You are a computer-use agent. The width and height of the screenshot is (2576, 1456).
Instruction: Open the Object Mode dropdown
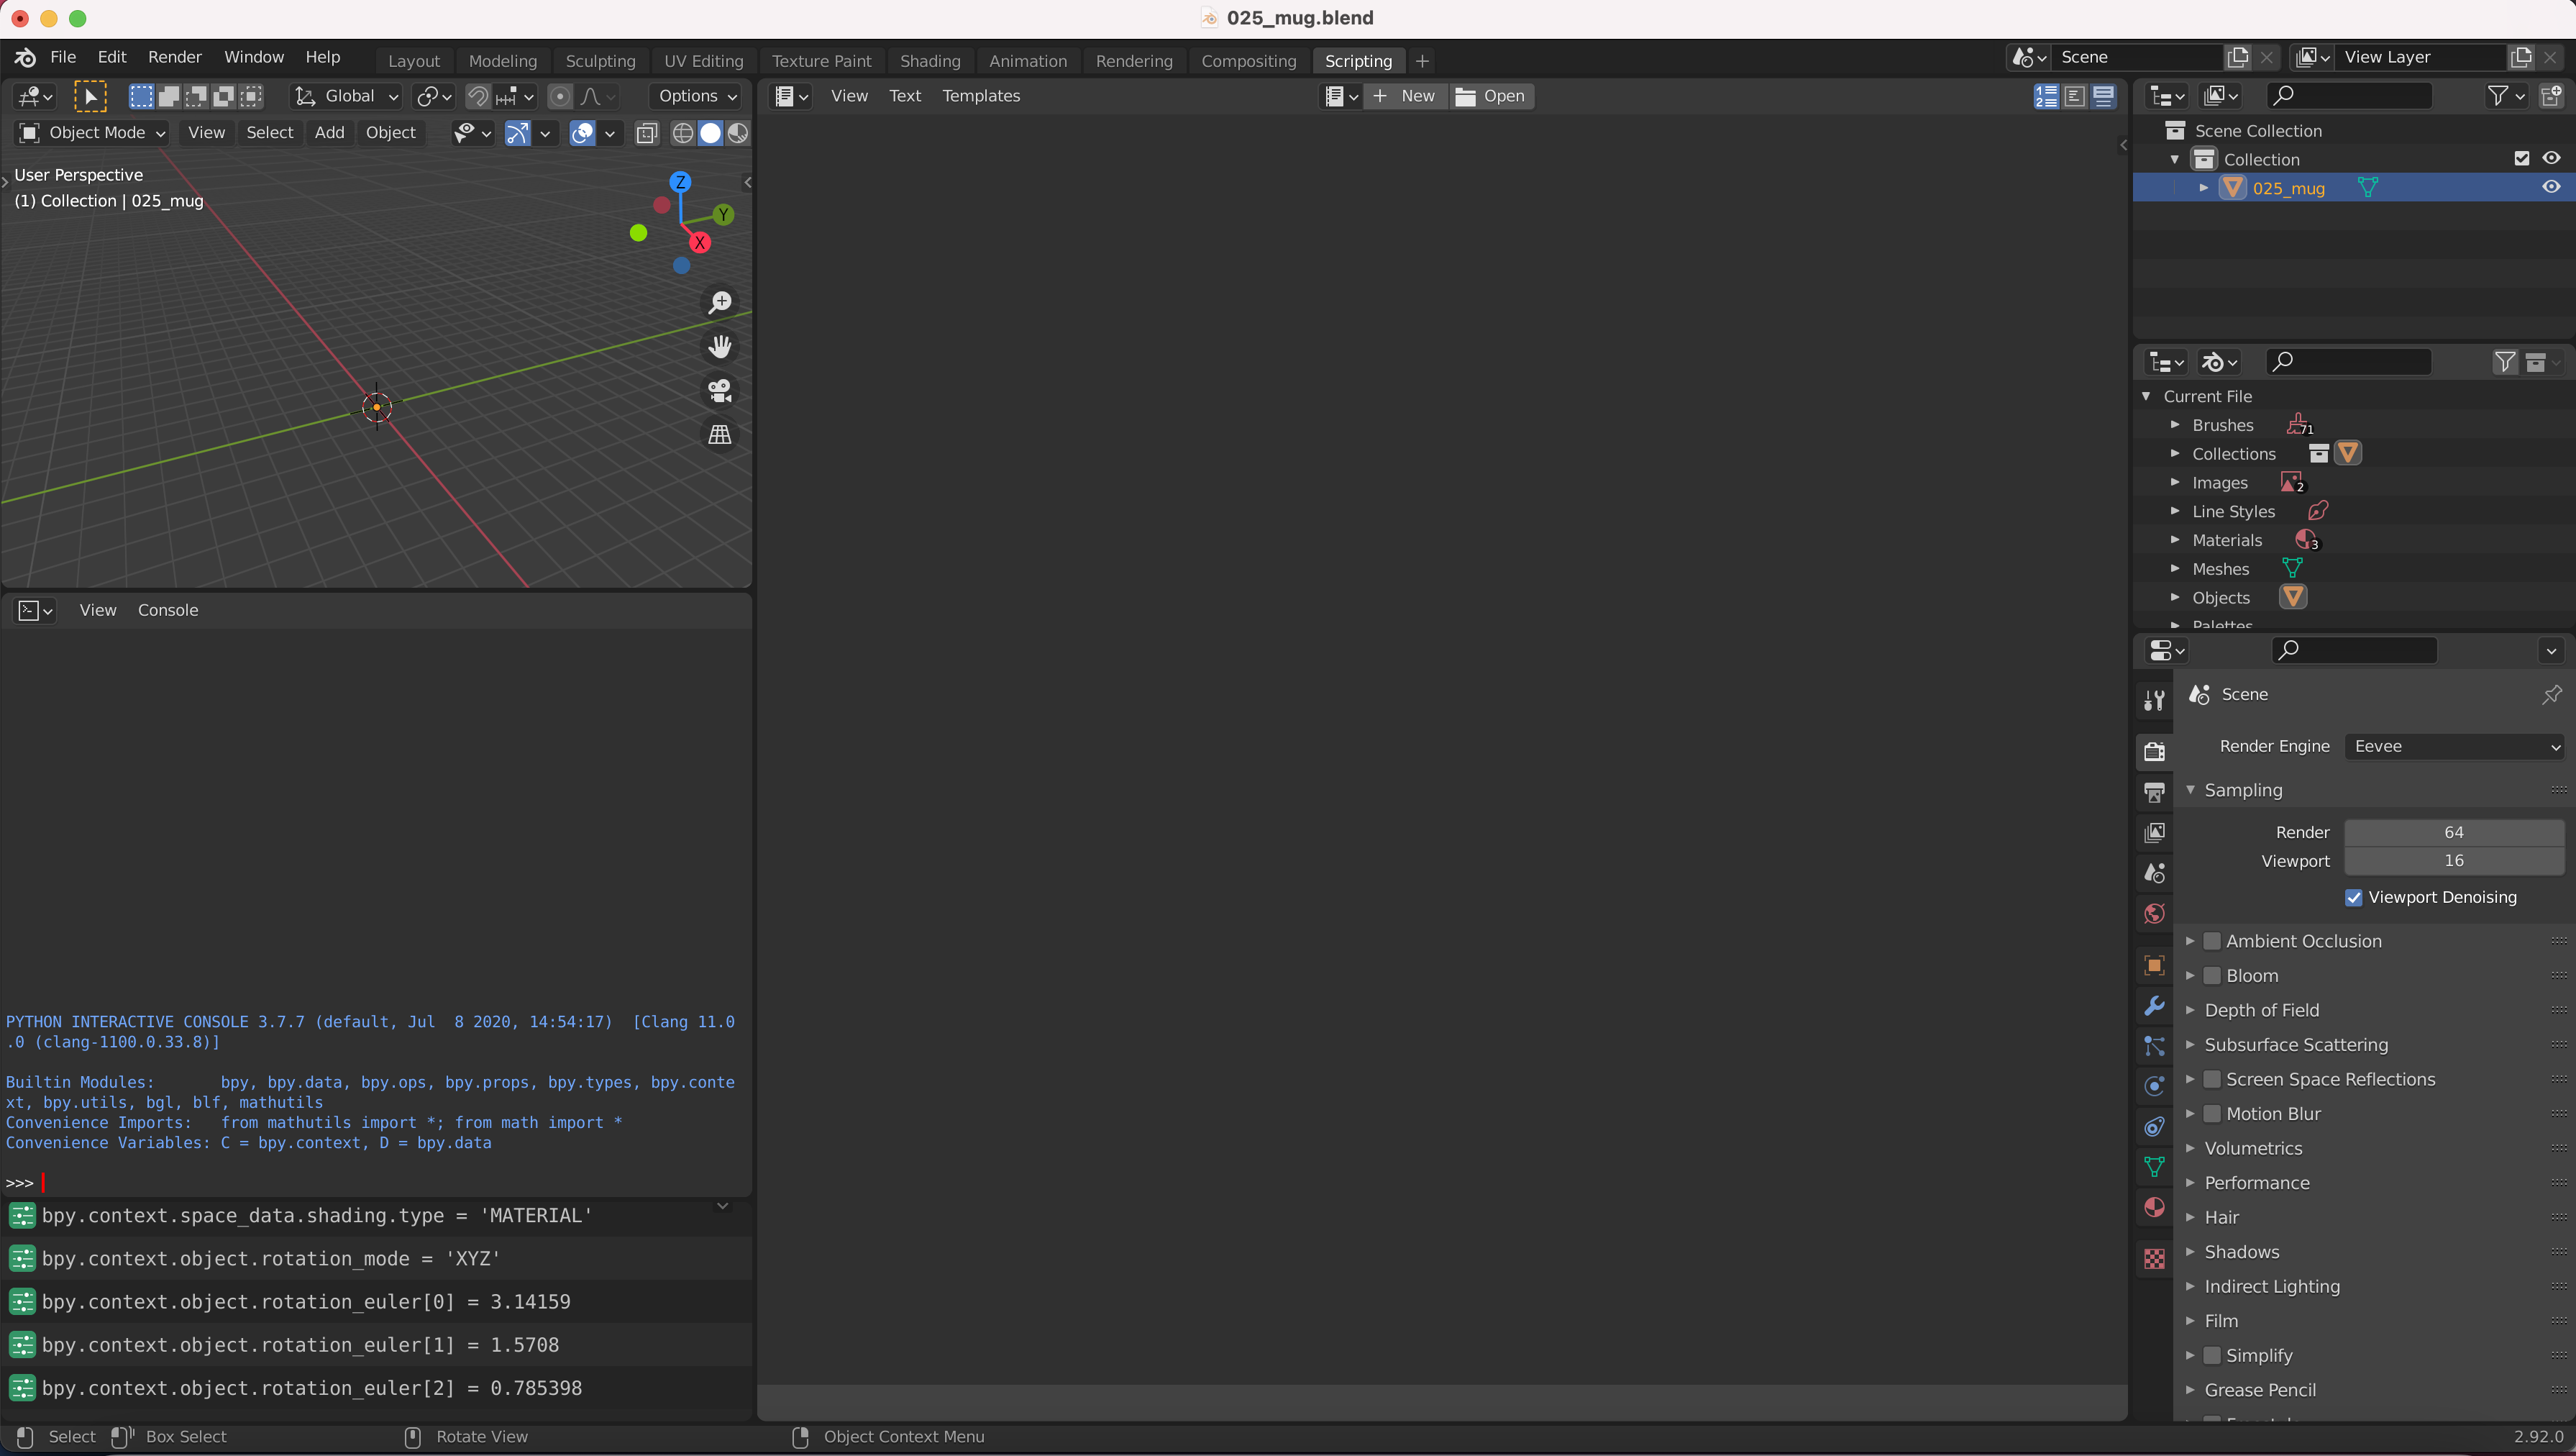(91, 133)
